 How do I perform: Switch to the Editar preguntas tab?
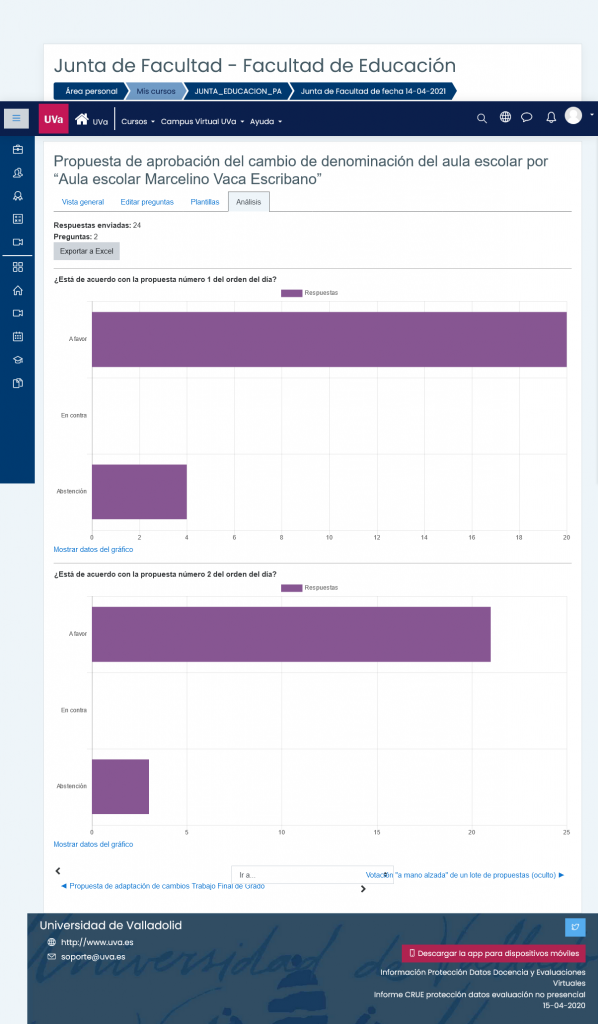147,202
